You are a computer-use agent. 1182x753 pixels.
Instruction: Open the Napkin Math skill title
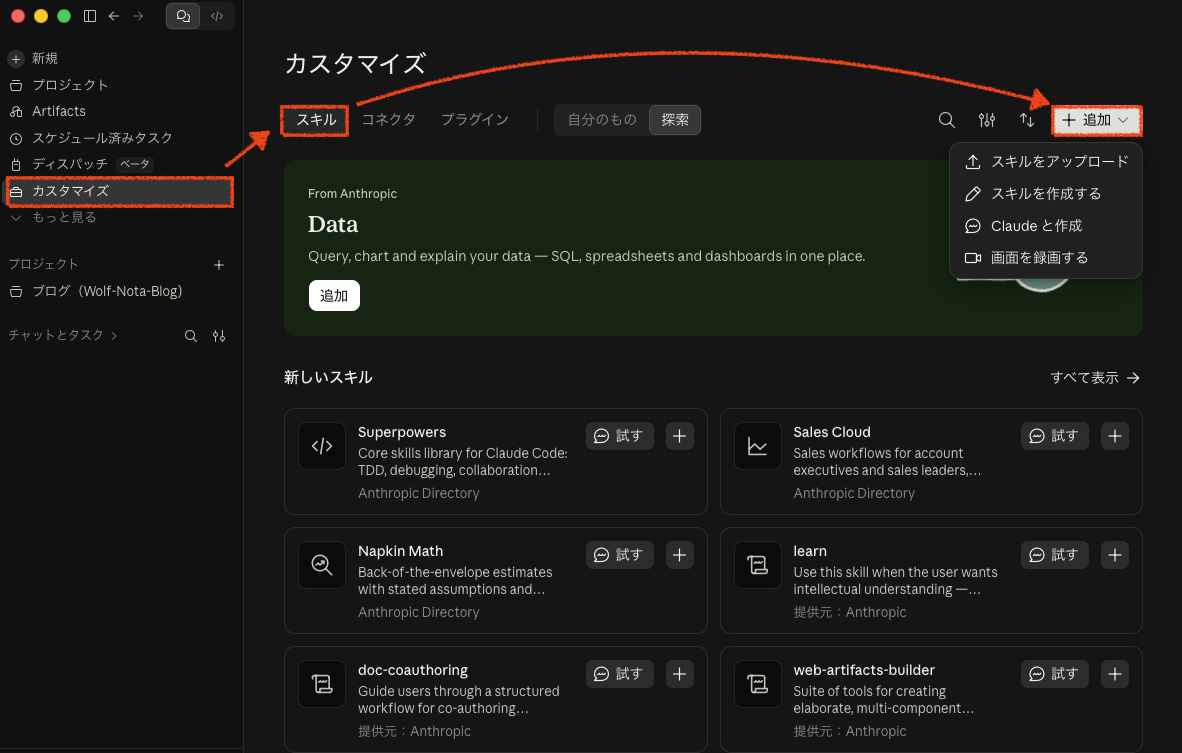click(400, 552)
